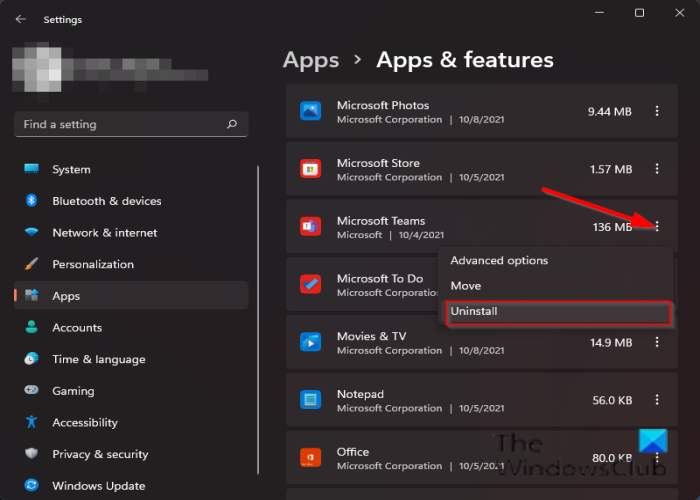This screenshot has height=500, width=700.
Task: Open more options for Microsoft Store
Action: [x=657, y=170]
